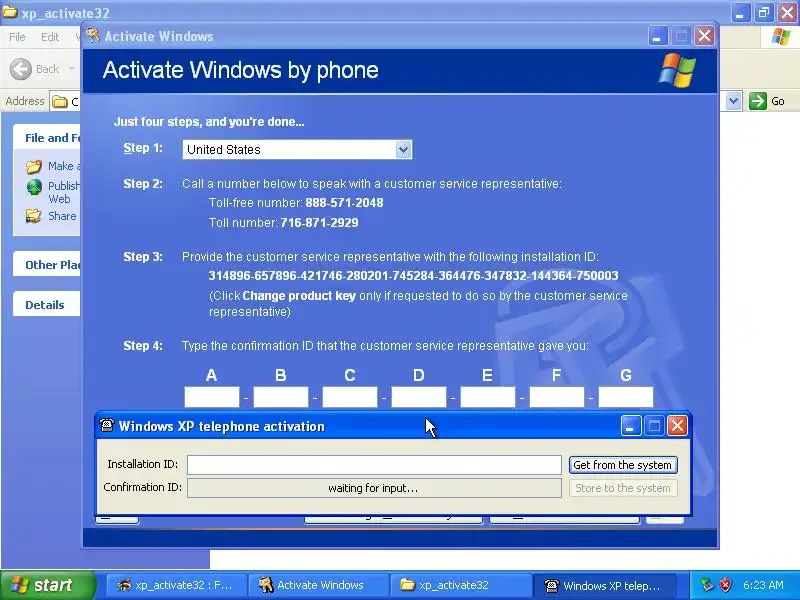Expand the address bar dropdown arrow
The image size is (800, 600).
pos(733,101)
